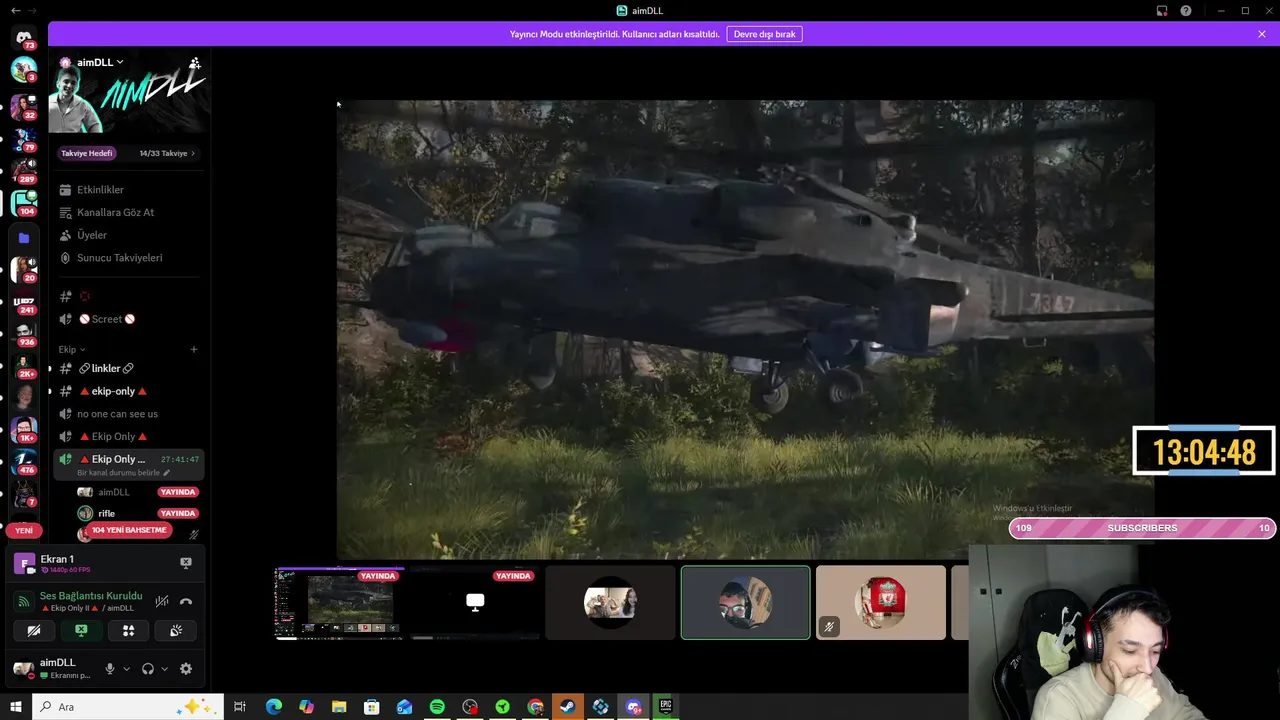Click the Takviye Hedefi boost goal badge

[x=87, y=153]
